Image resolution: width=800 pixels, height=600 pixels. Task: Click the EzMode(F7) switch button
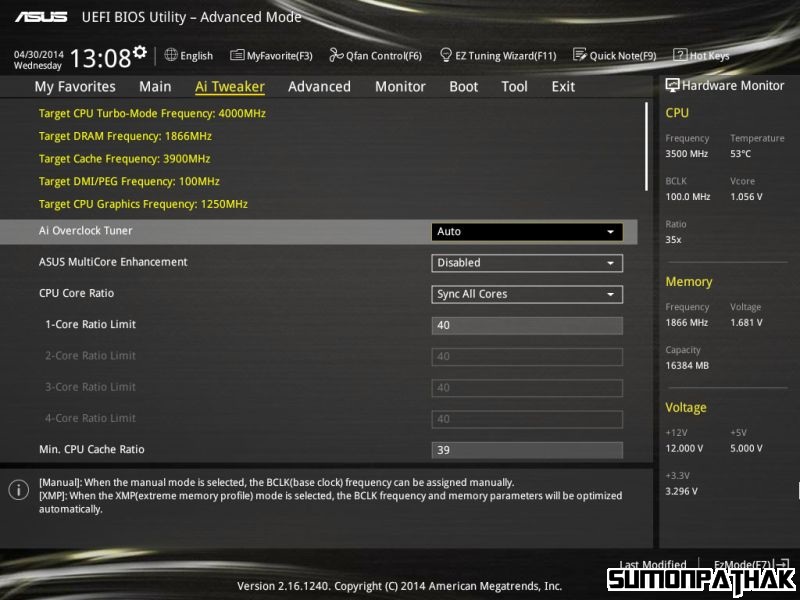click(751, 564)
